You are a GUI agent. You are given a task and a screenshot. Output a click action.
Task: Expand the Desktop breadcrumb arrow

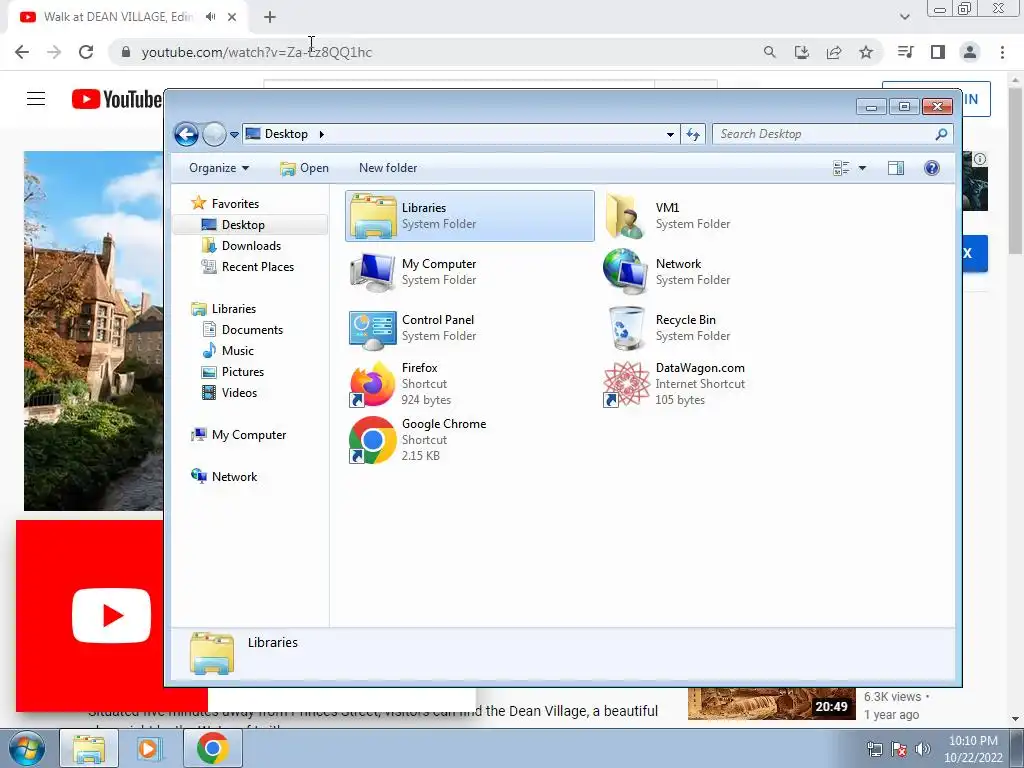(x=321, y=135)
